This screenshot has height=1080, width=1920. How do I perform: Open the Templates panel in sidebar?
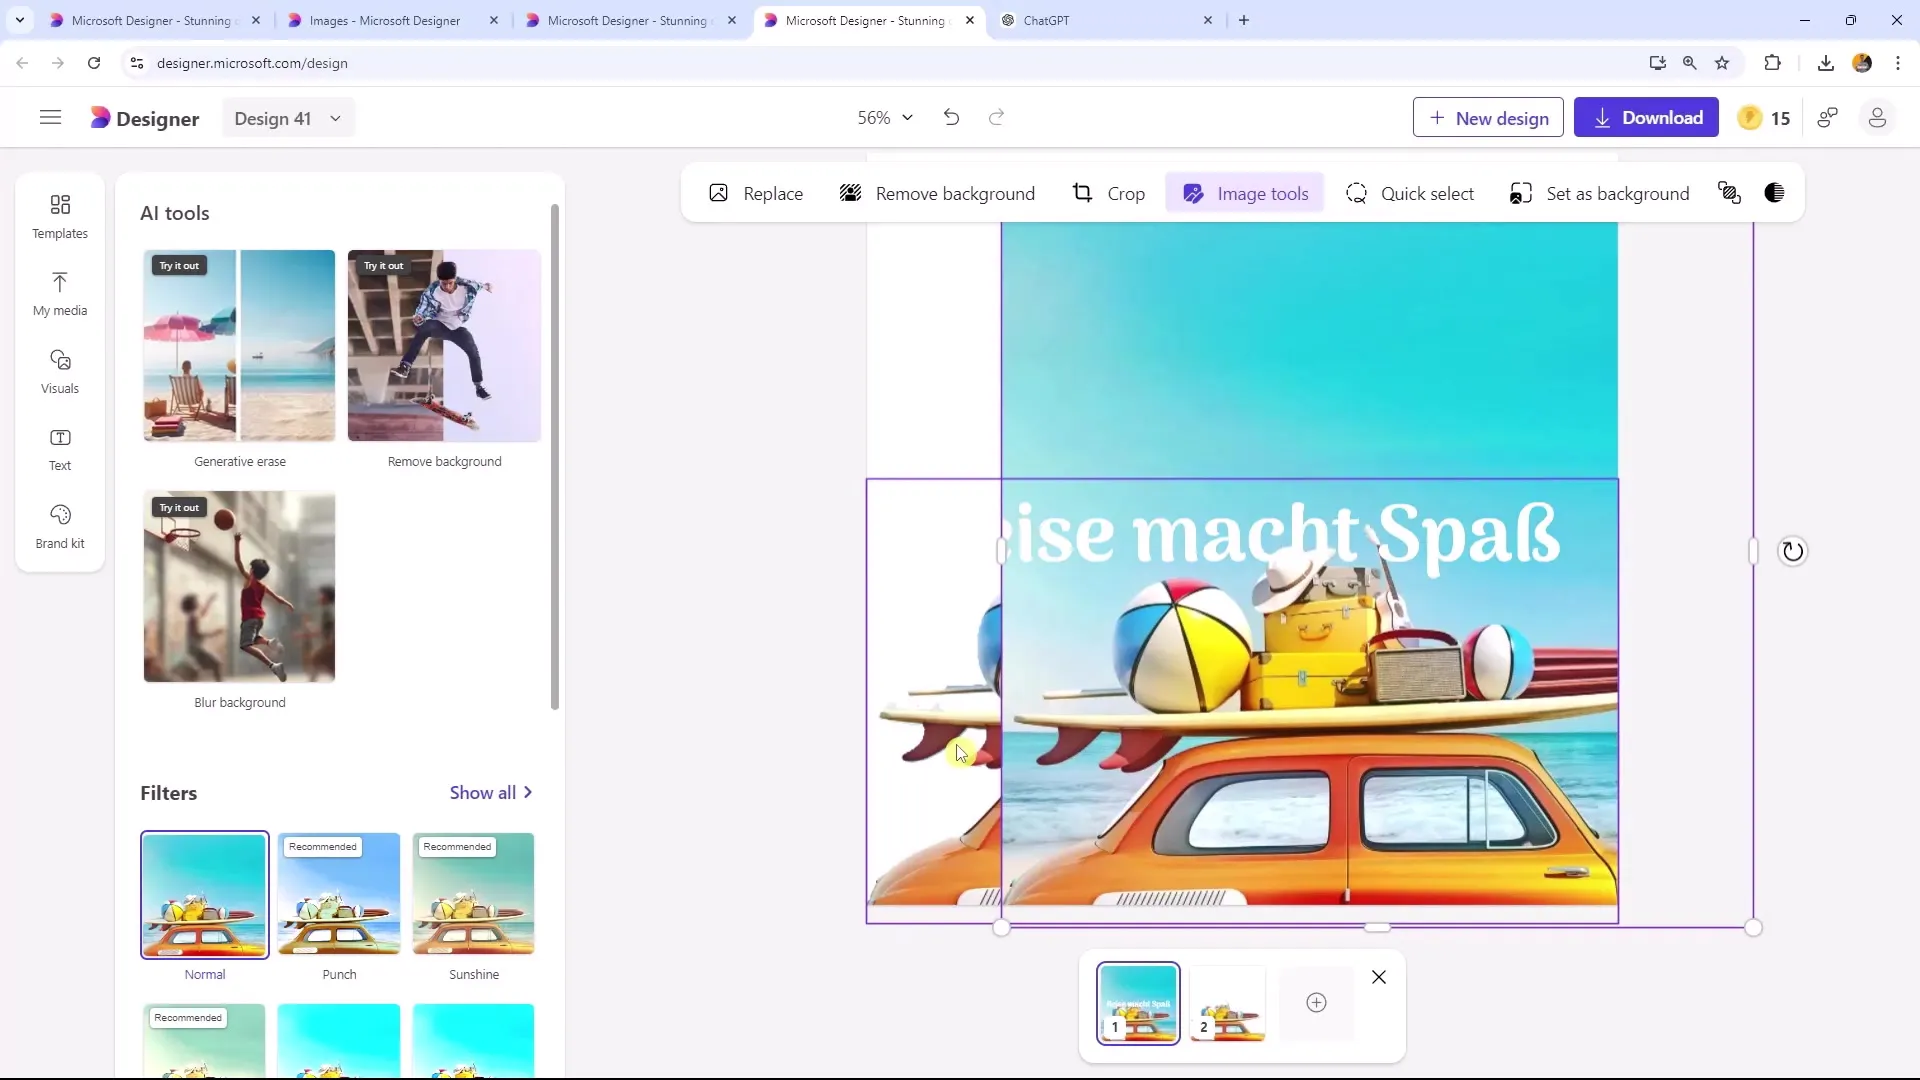pyautogui.click(x=59, y=215)
